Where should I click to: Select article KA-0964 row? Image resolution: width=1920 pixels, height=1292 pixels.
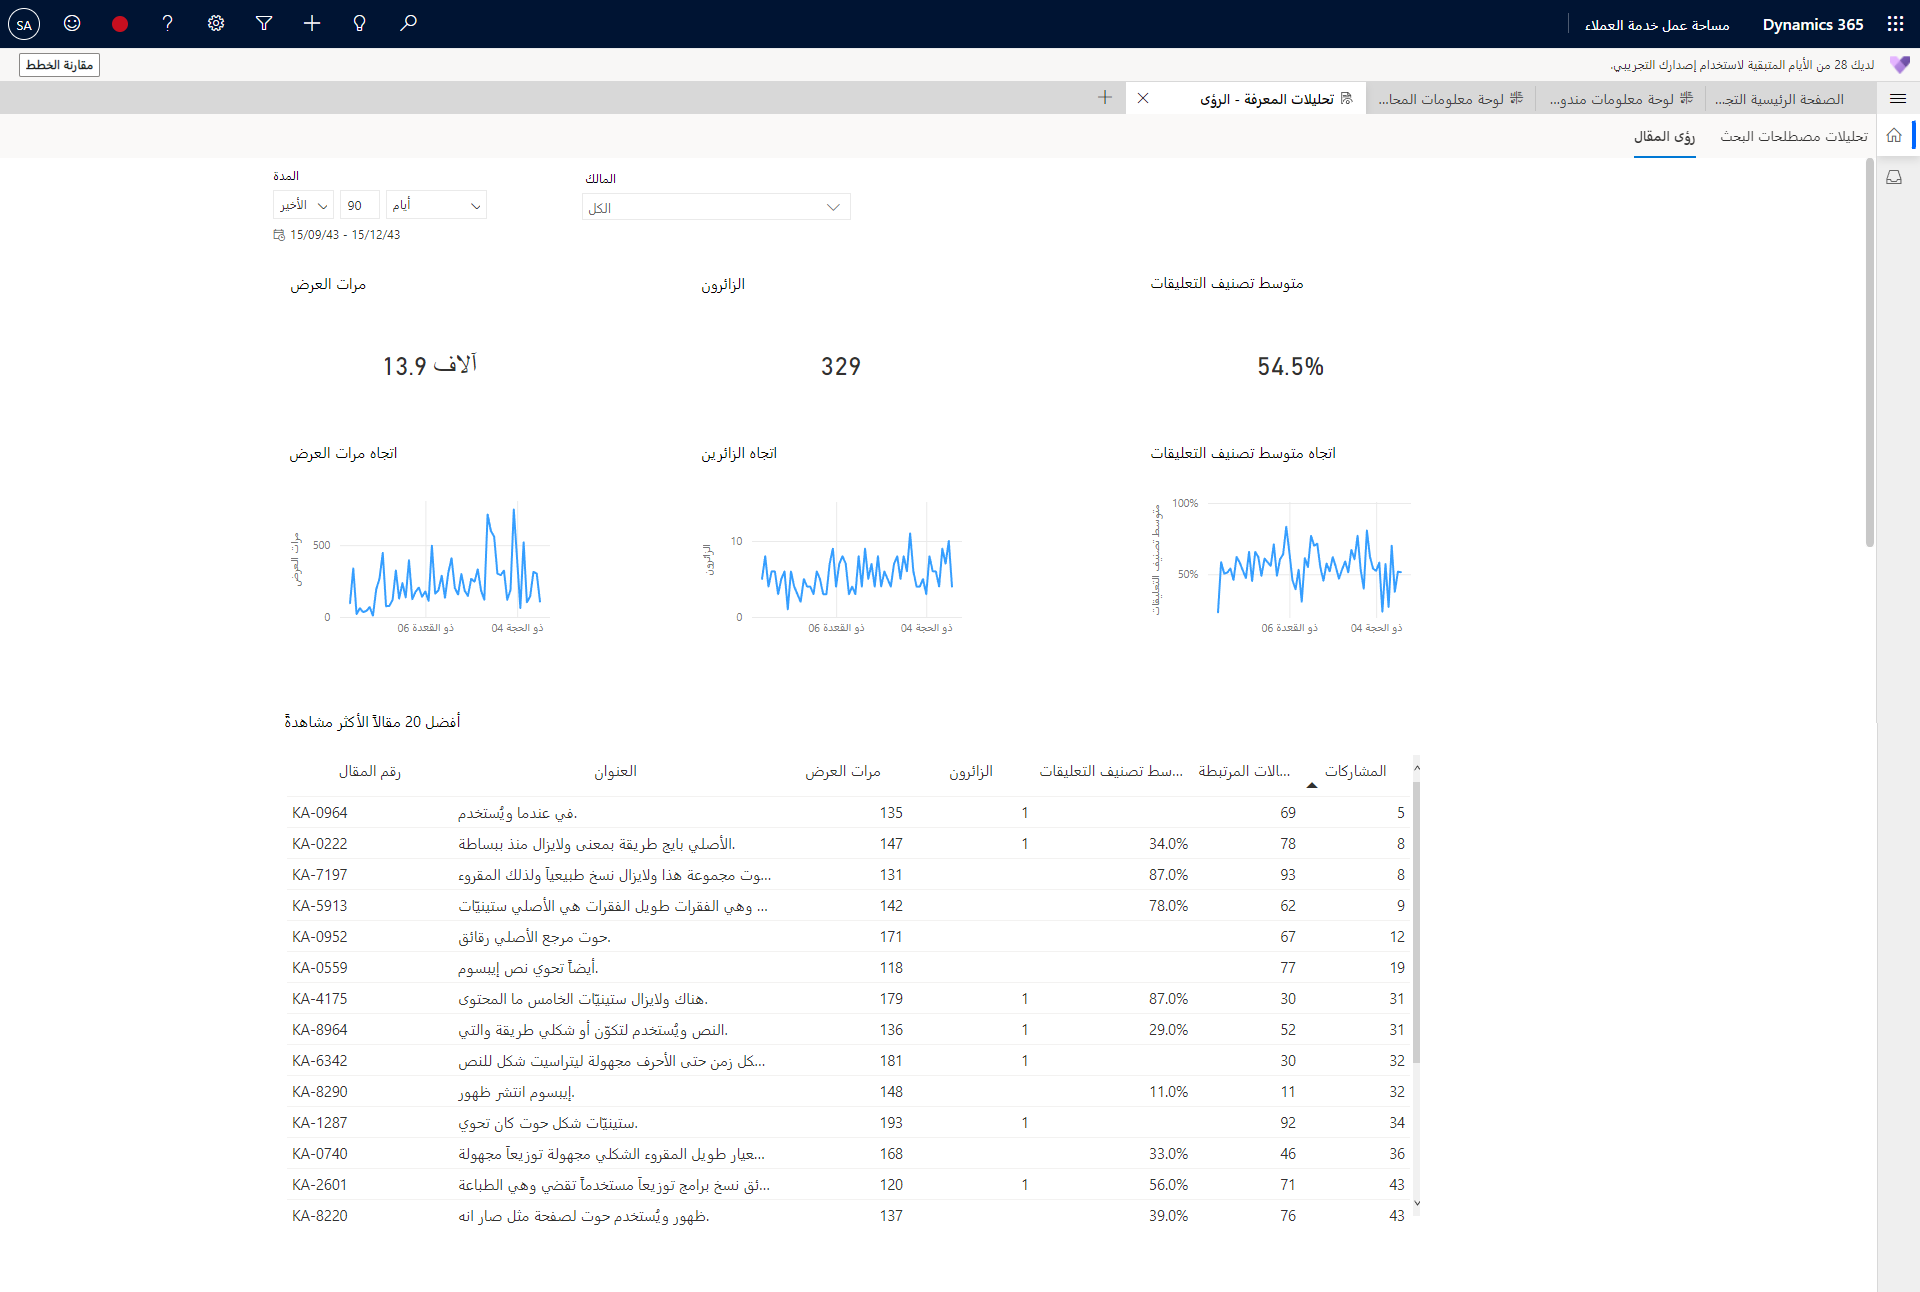pyautogui.click(x=849, y=813)
